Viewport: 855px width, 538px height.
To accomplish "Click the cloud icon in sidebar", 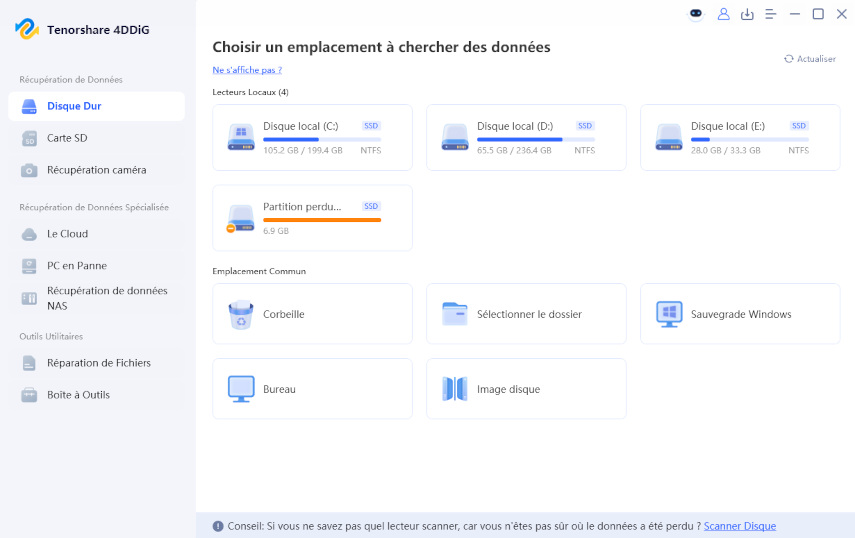I will click(29, 234).
